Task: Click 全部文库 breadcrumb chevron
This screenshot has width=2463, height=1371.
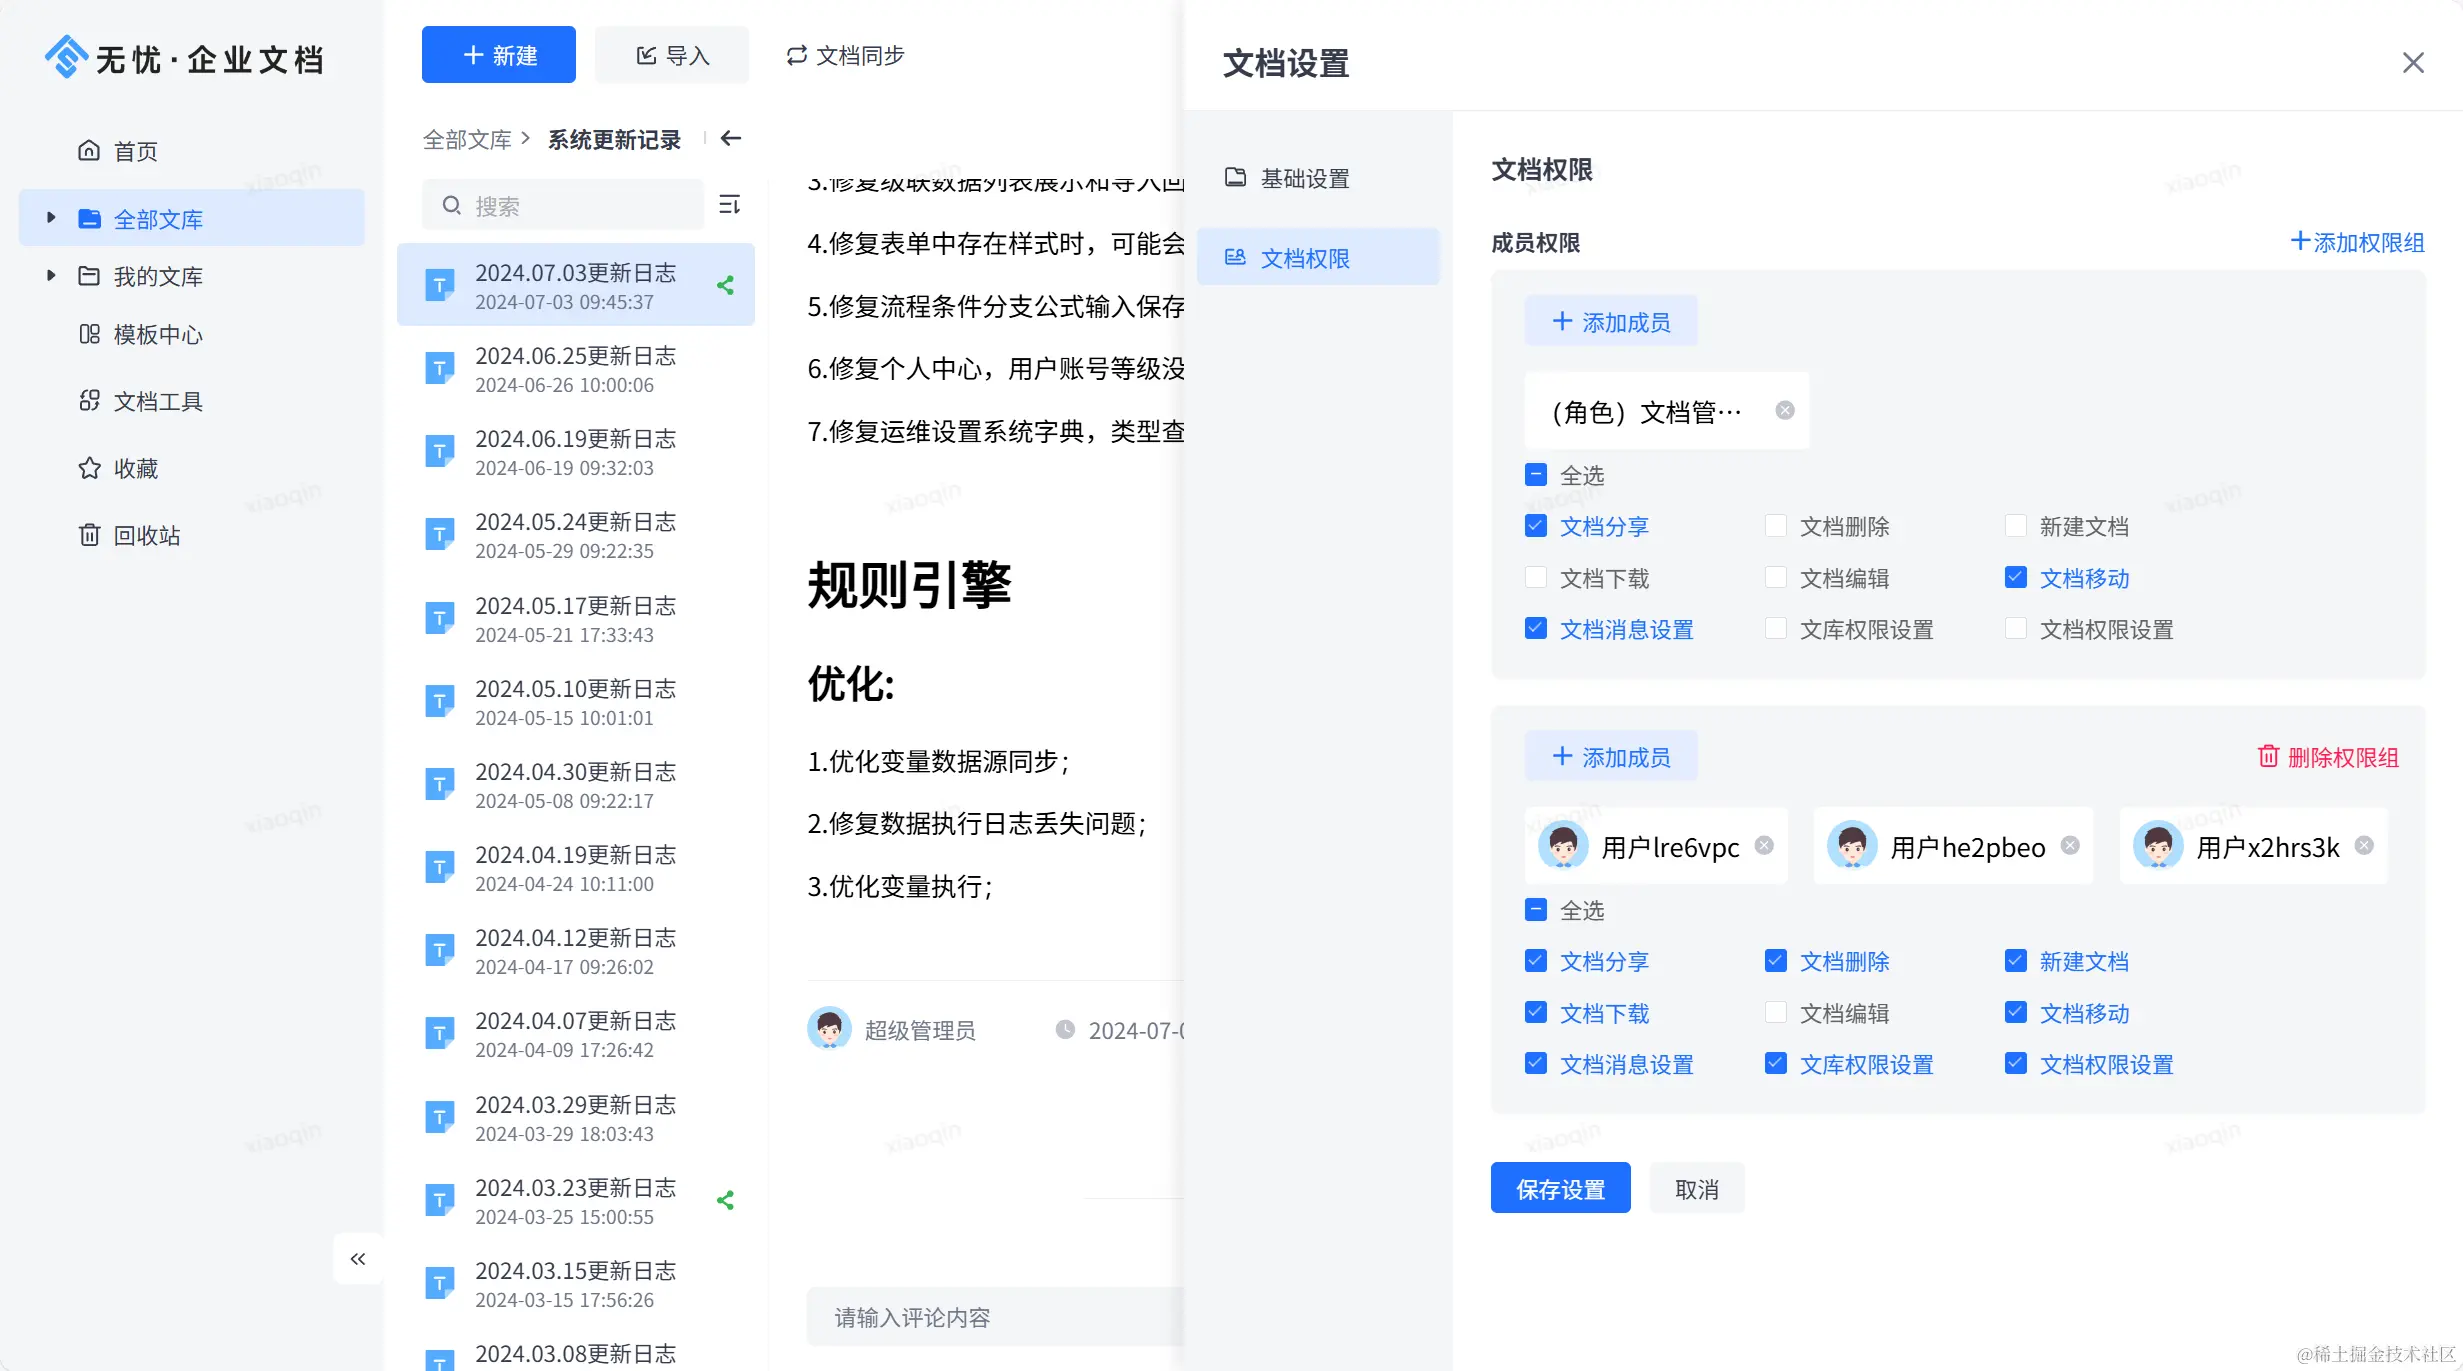Action: click(526, 138)
